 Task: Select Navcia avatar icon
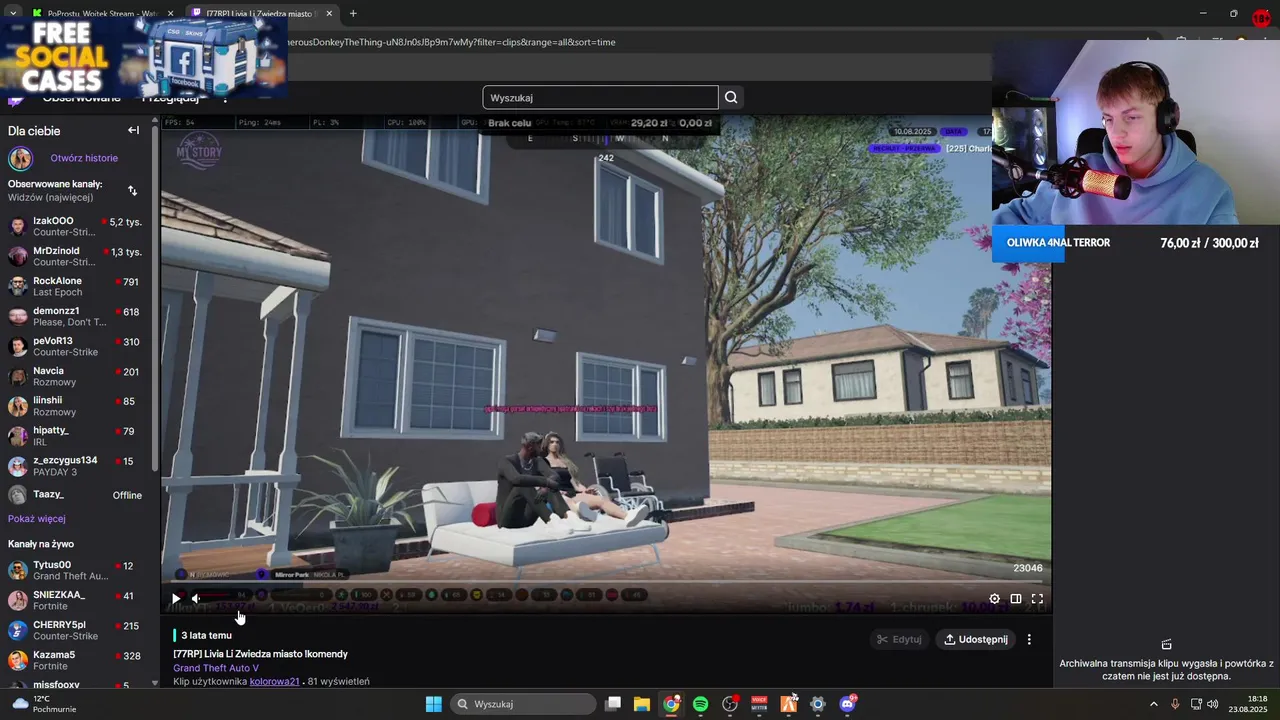click(18, 376)
